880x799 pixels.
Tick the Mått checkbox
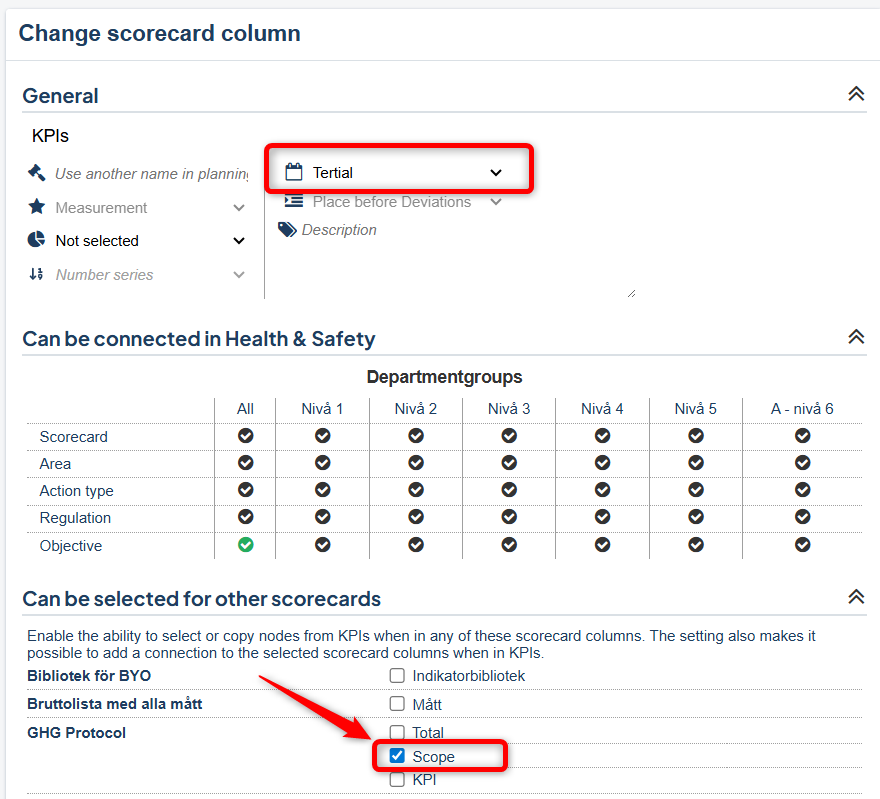coord(397,704)
